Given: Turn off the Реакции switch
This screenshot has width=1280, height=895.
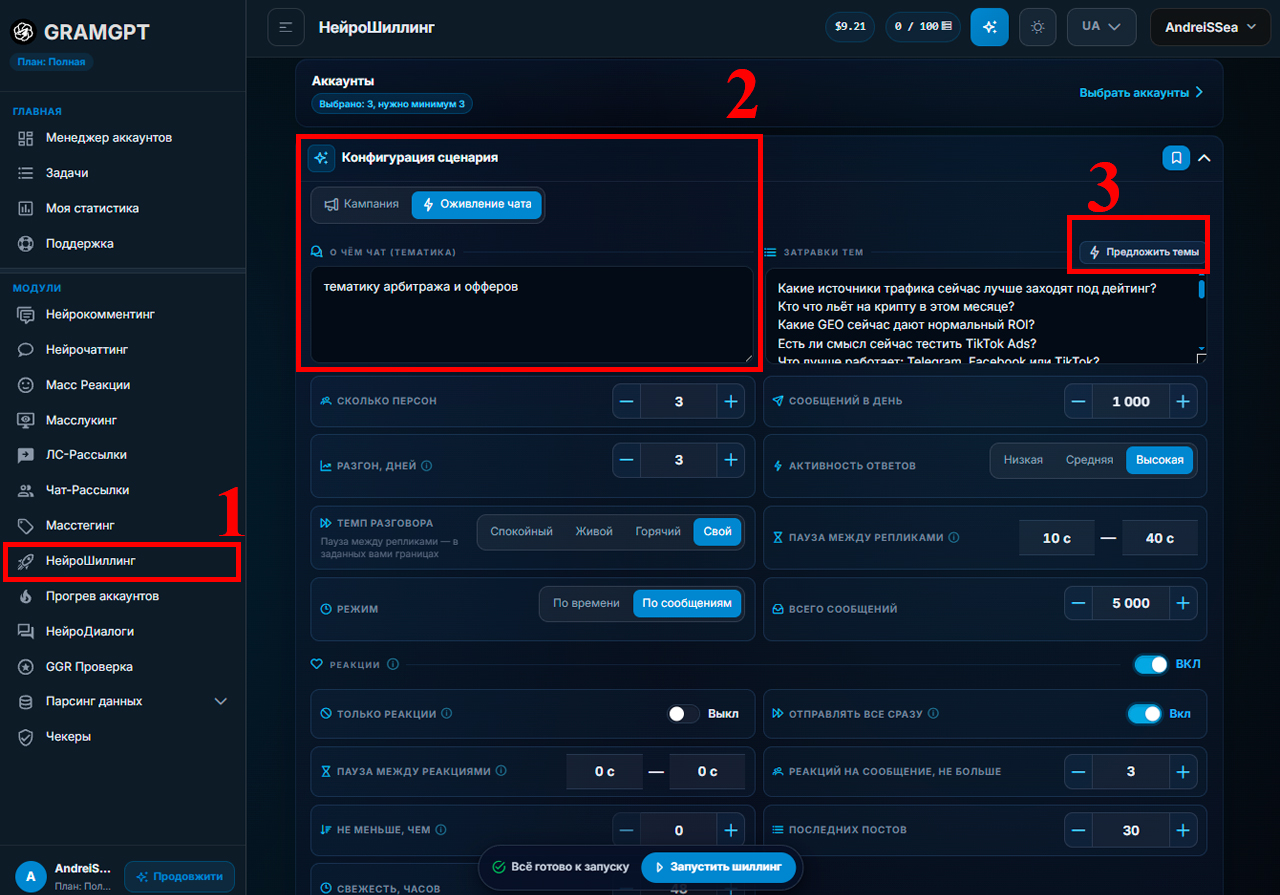Looking at the screenshot, I should [x=1151, y=664].
